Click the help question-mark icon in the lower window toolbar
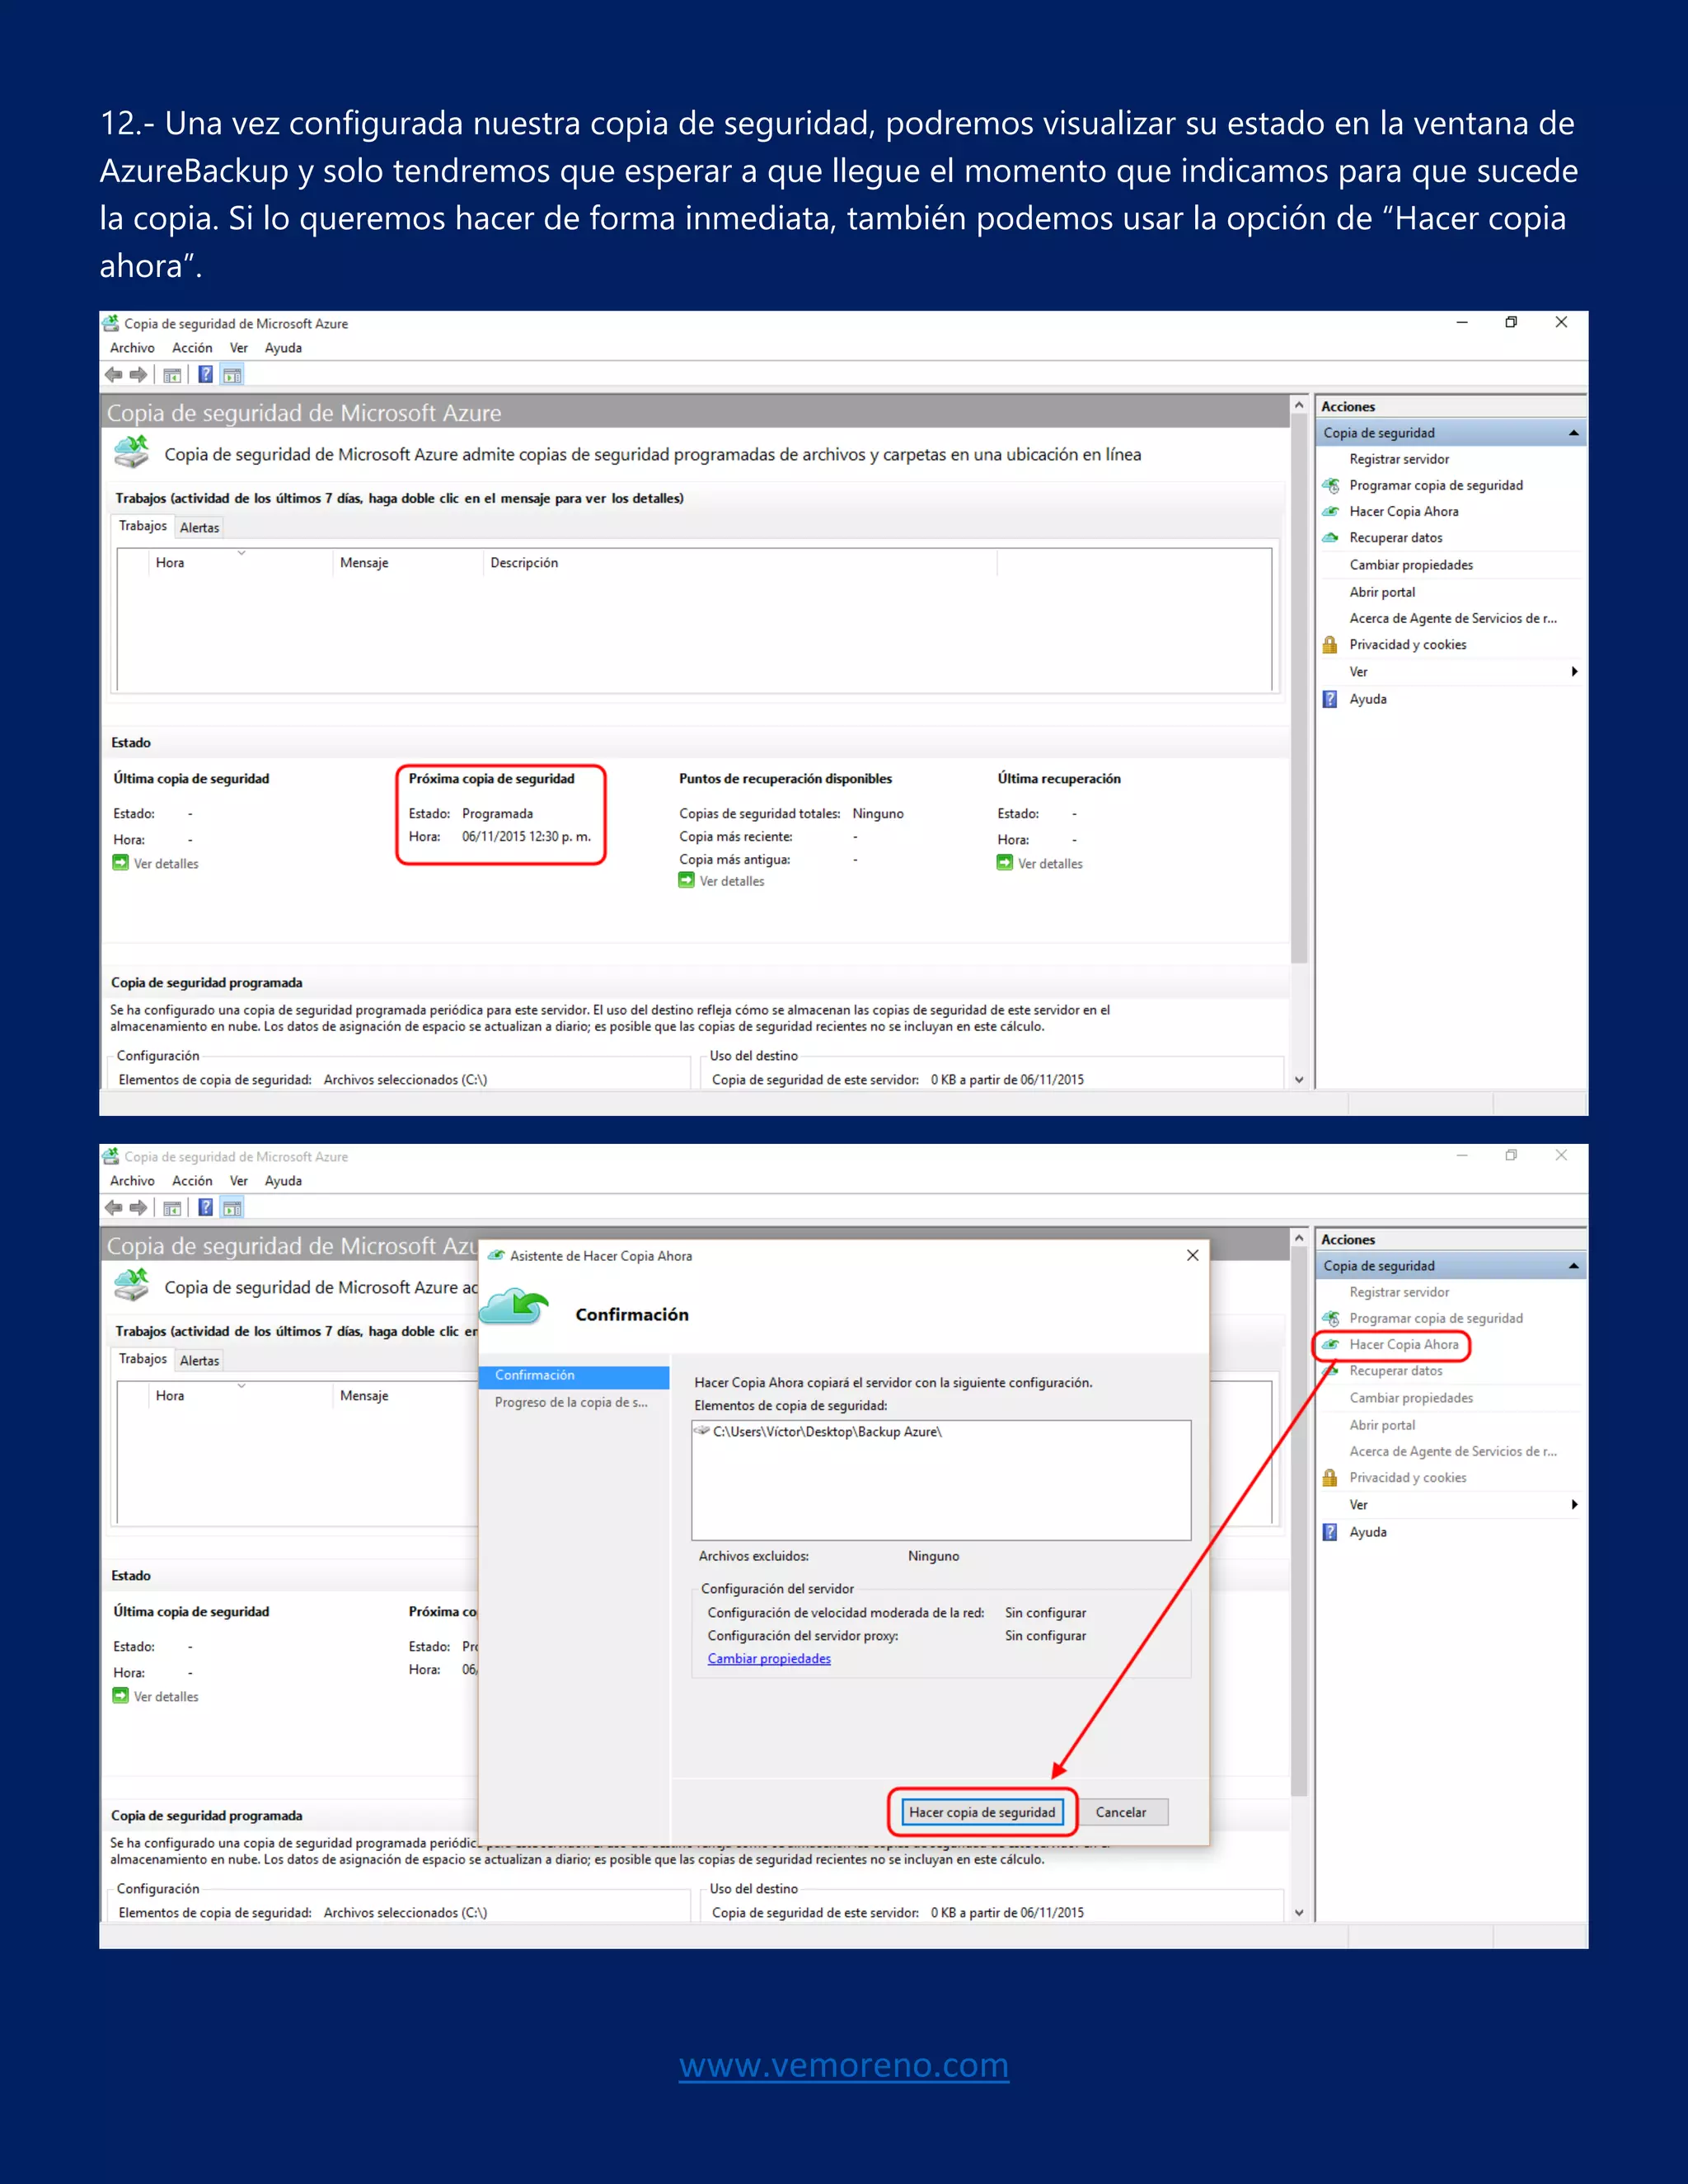 click(x=205, y=1208)
